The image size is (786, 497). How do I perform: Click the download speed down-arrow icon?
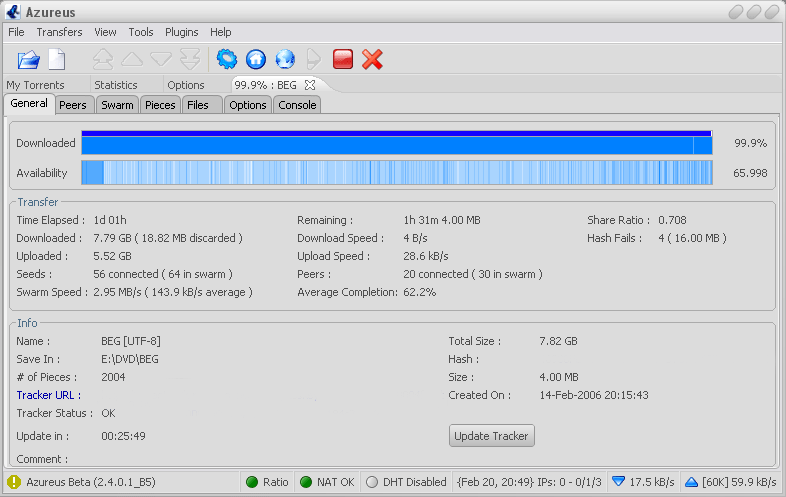click(x=619, y=481)
